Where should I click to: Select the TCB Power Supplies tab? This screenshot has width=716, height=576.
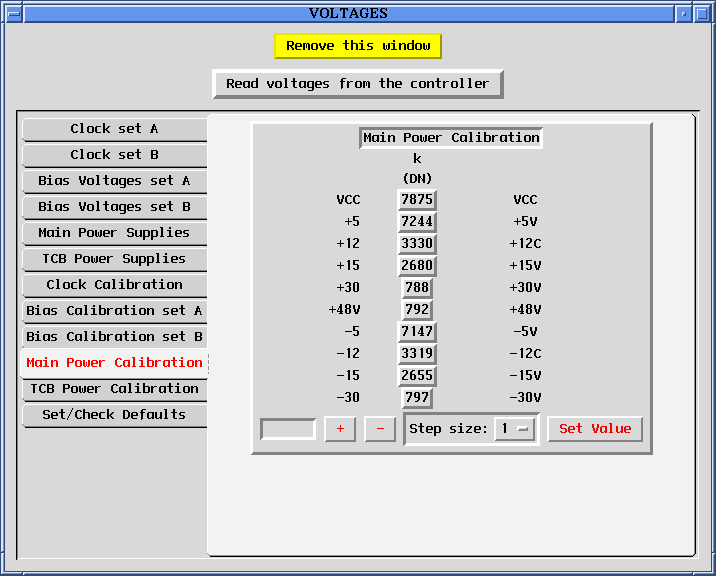tap(114, 259)
